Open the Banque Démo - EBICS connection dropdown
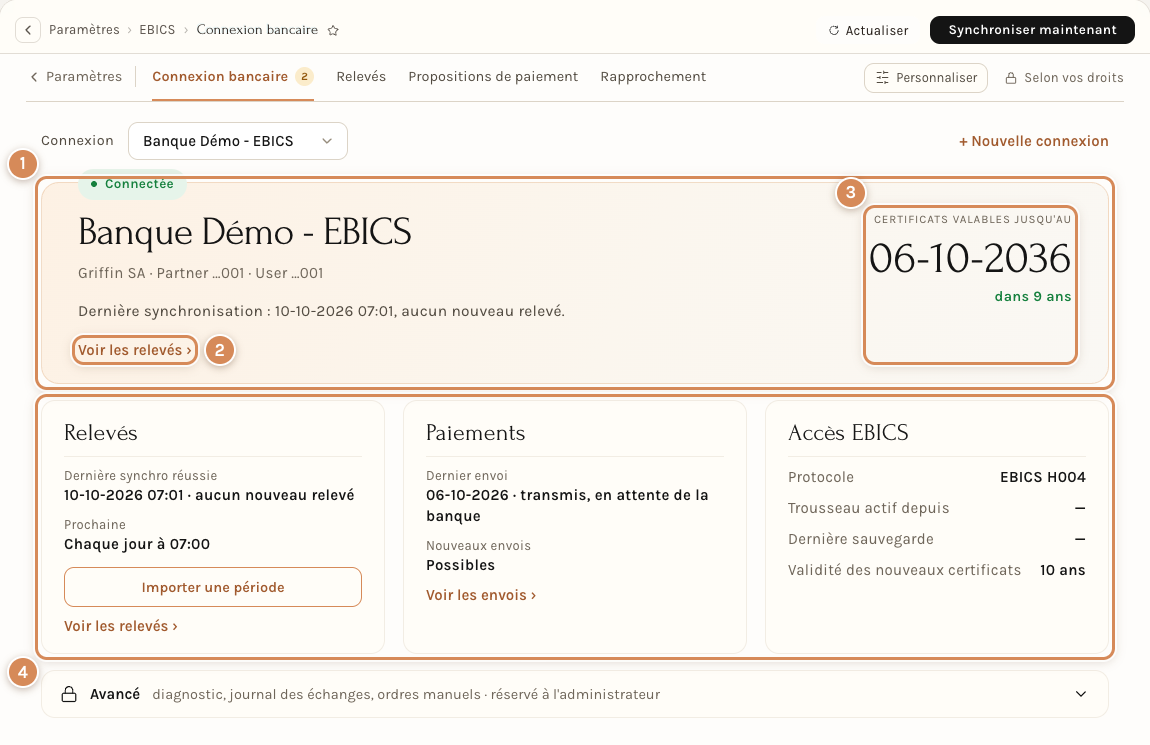Image resolution: width=1150 pixels, height=745 pixels. tap(238, 141)
